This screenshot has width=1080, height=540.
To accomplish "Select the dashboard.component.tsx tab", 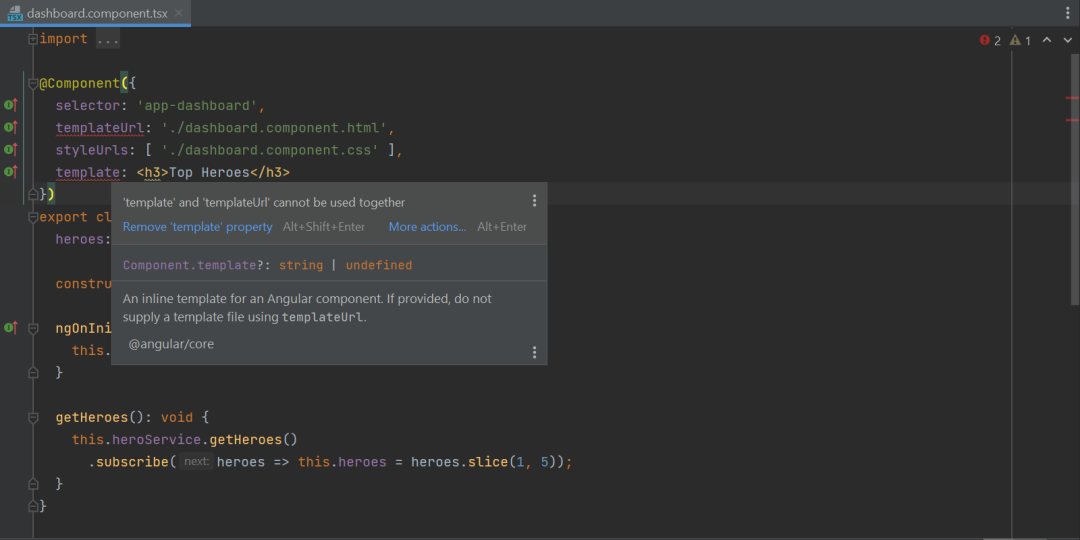I will (96, 13).
